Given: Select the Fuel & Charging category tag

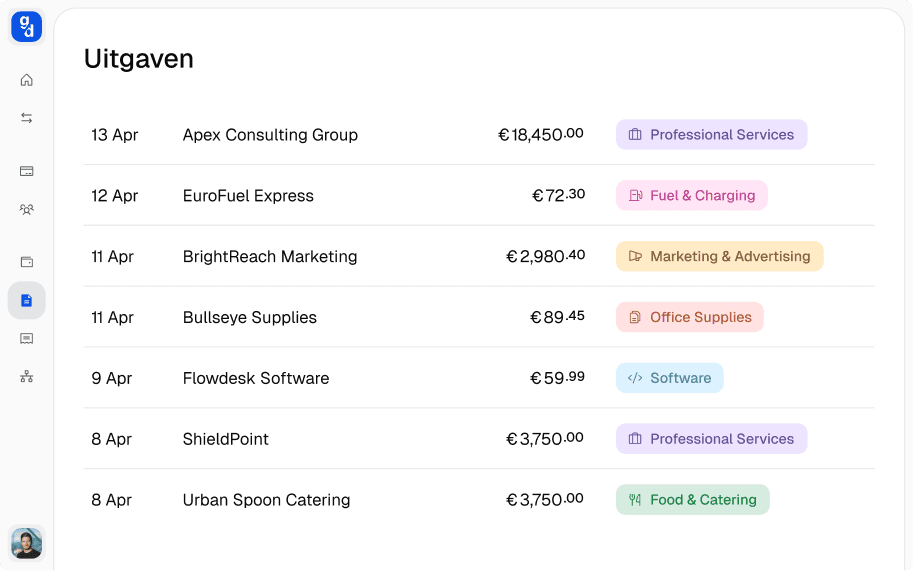Looking at the screenshot, I should click(692, 196).
